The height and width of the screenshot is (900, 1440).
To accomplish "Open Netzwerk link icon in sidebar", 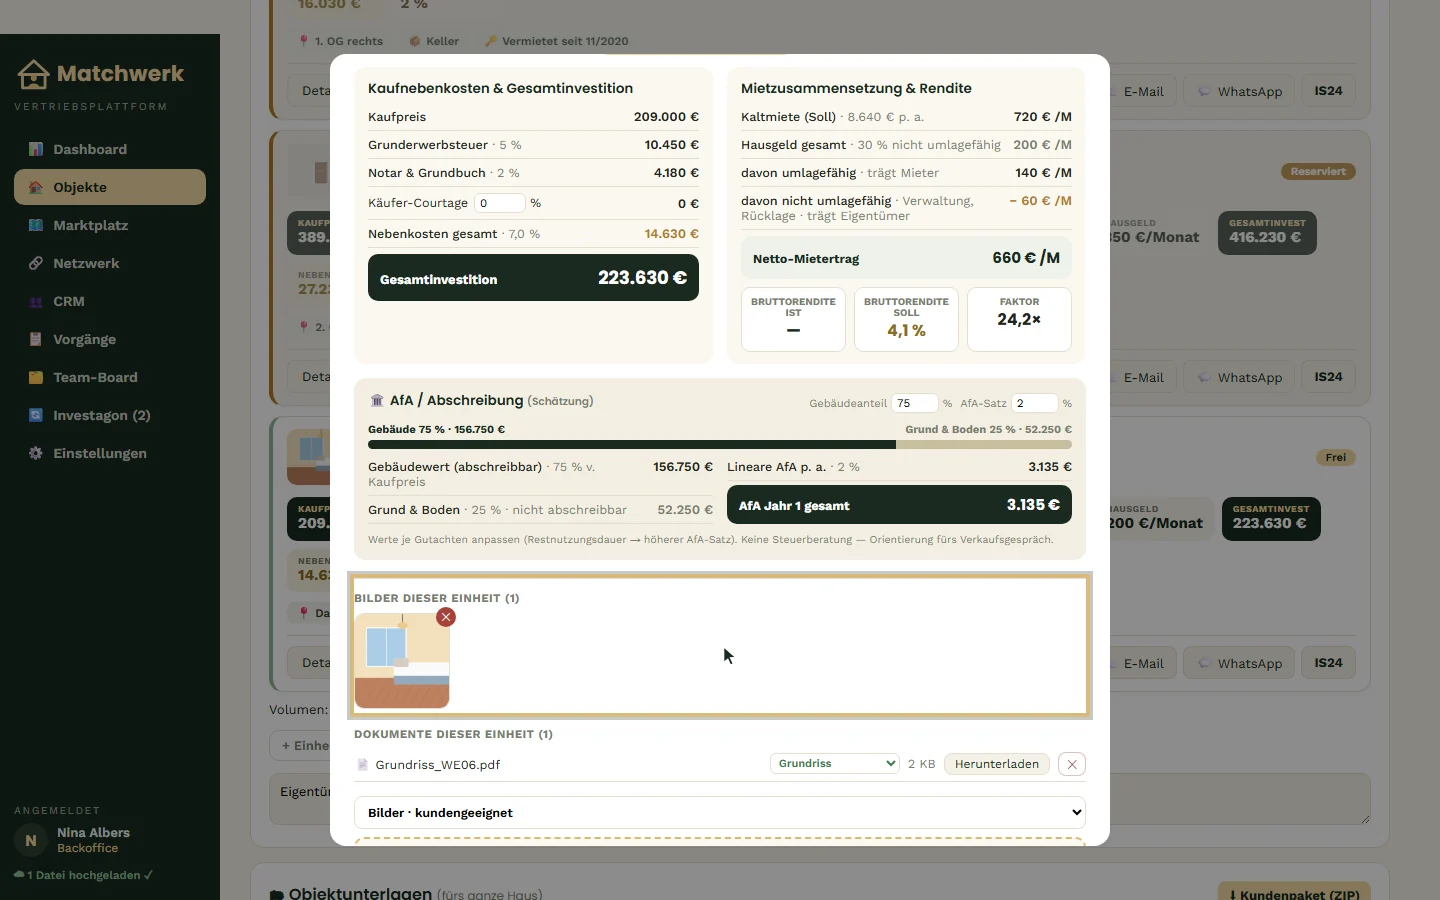I will click(36, 263).
